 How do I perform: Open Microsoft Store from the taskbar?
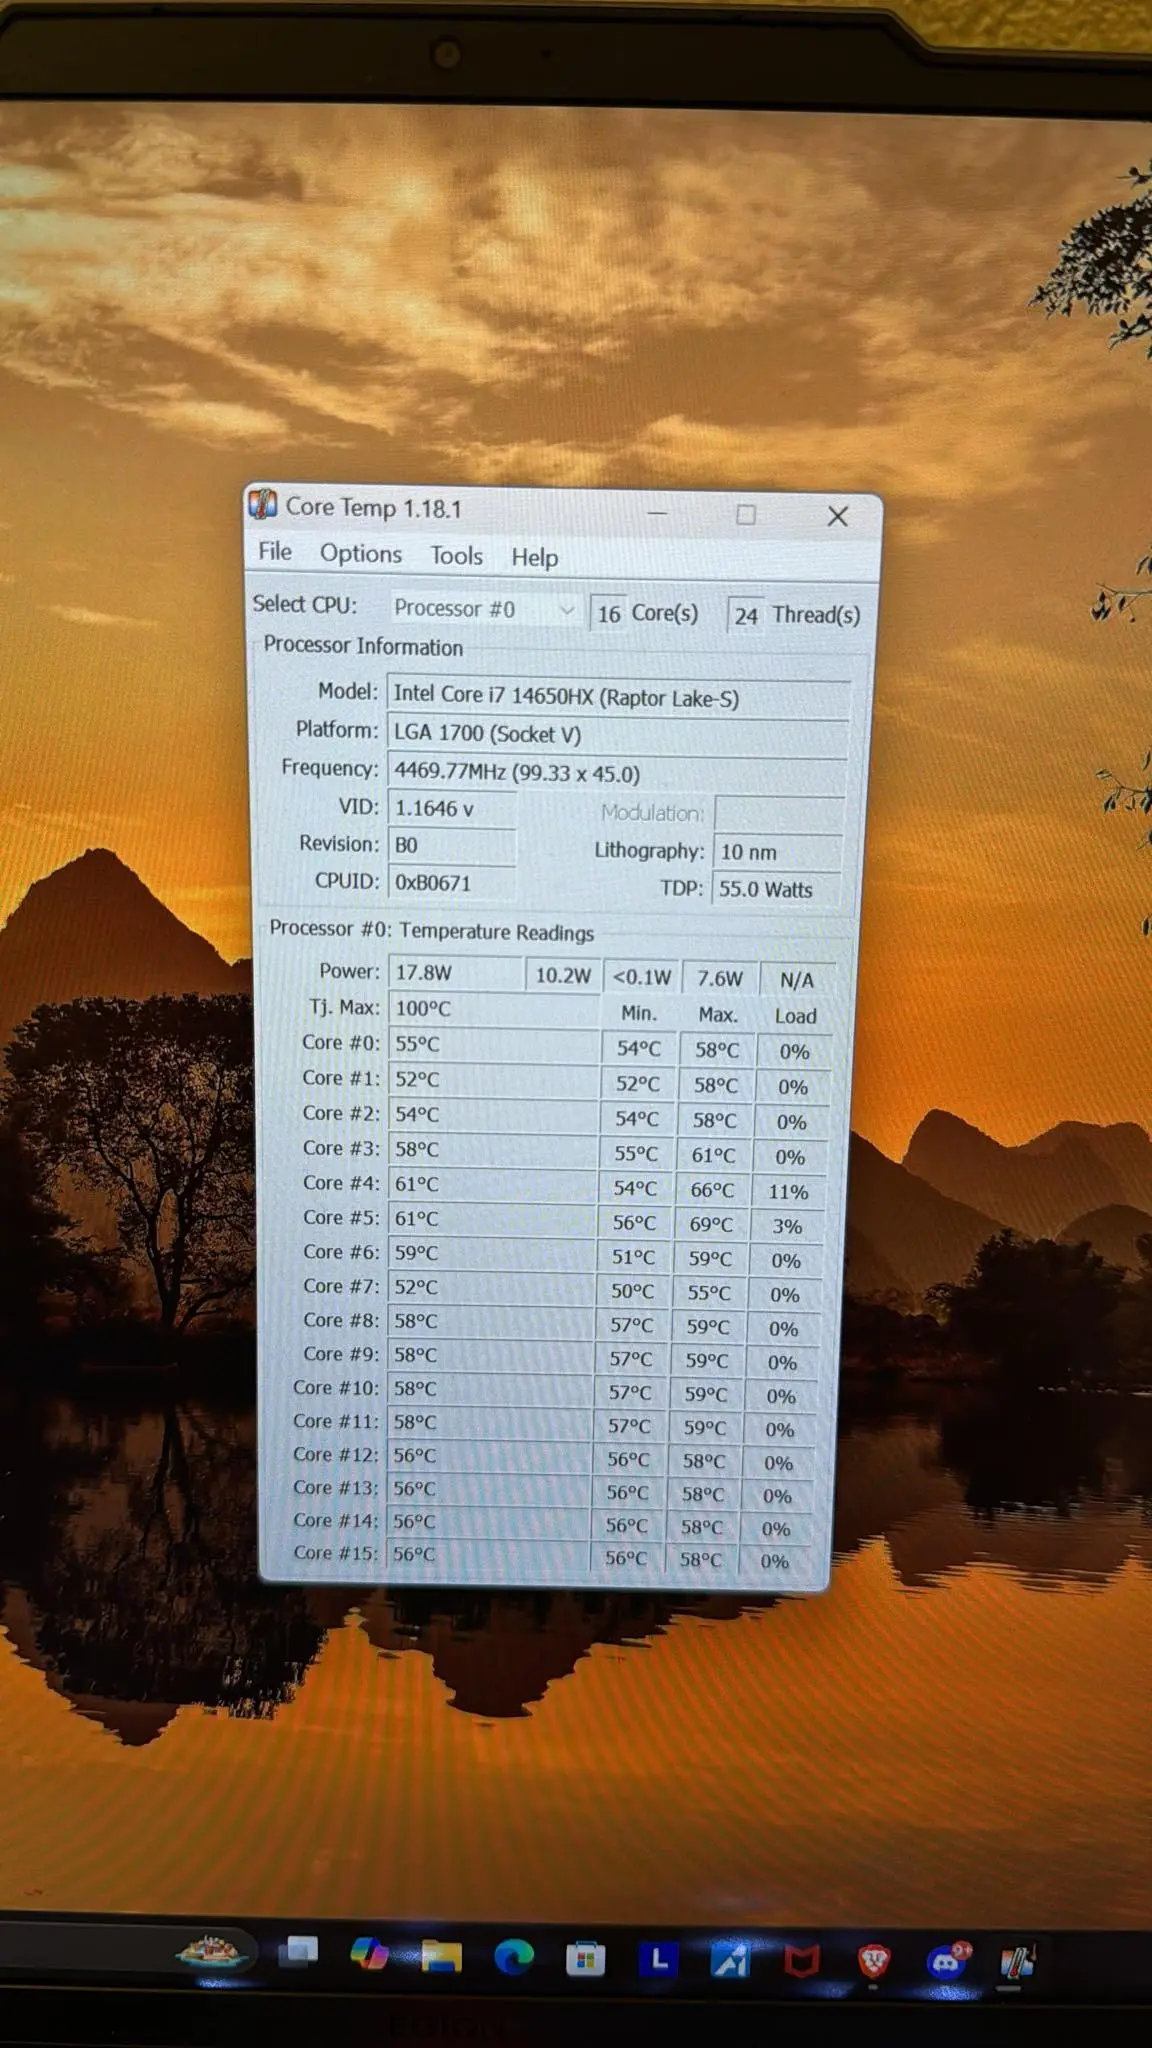point(586,1959)
